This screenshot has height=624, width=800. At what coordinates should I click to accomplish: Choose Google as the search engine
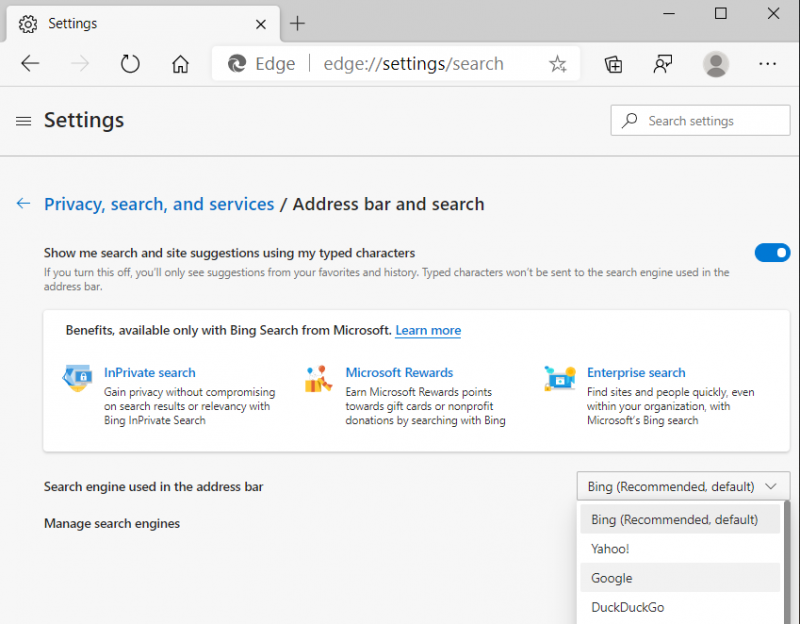[680, 578]
